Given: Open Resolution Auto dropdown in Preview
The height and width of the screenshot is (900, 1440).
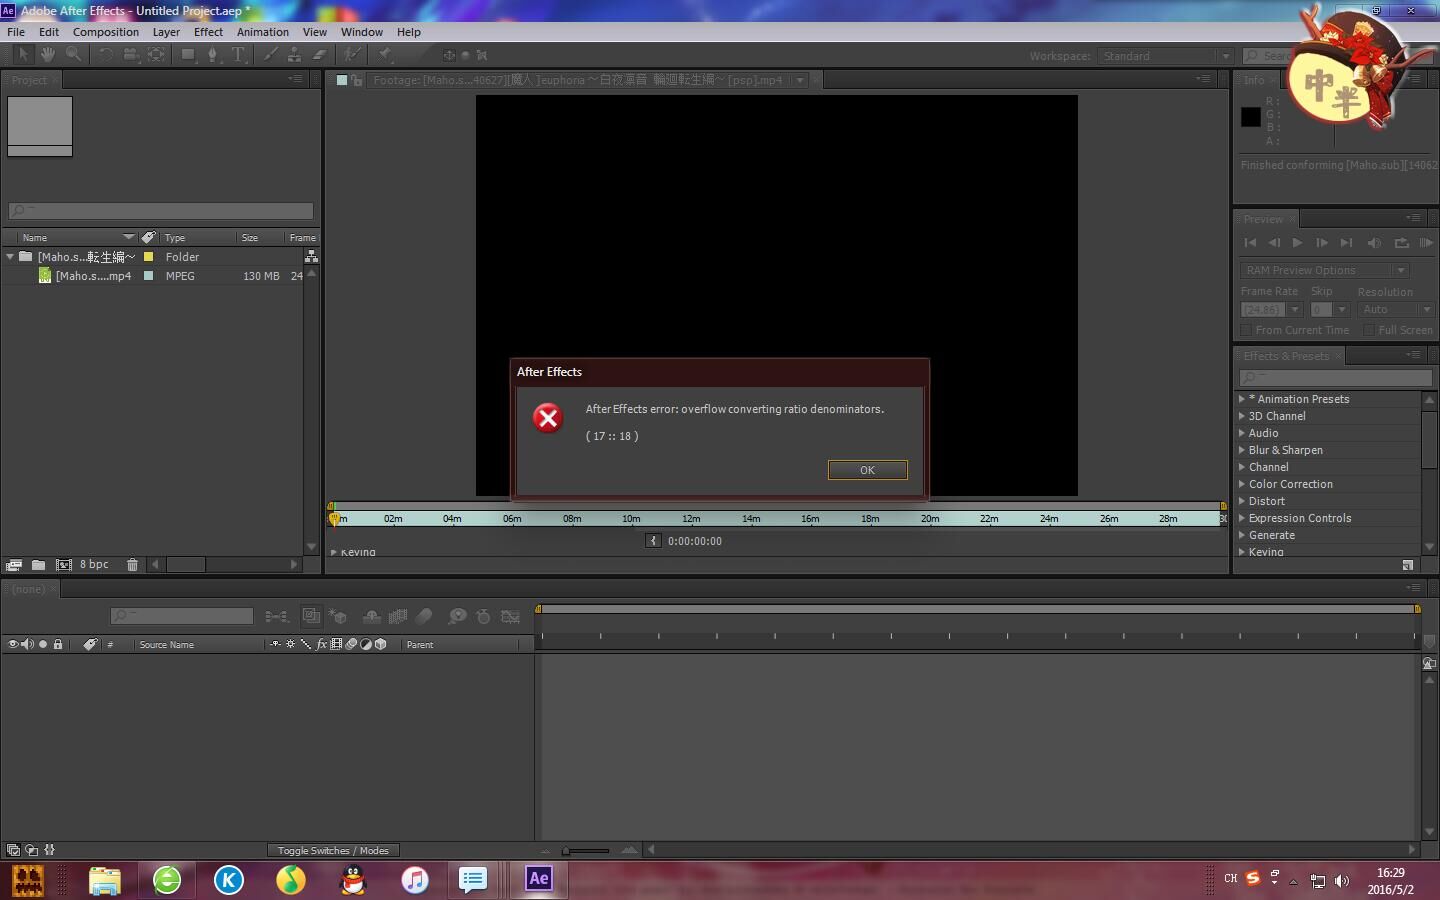Looking at the screenshot, I should [1397, 310].
